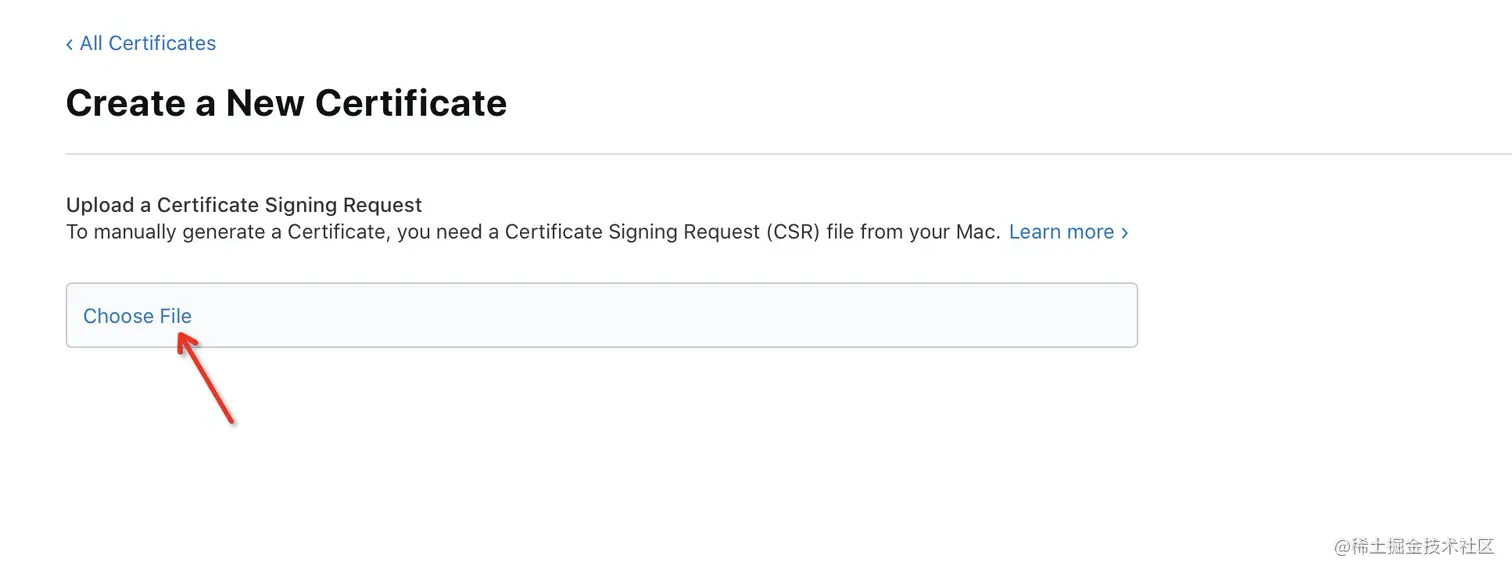Click the @ symbol in the watermark
Screen dimensions: 1512x574
1342,546
